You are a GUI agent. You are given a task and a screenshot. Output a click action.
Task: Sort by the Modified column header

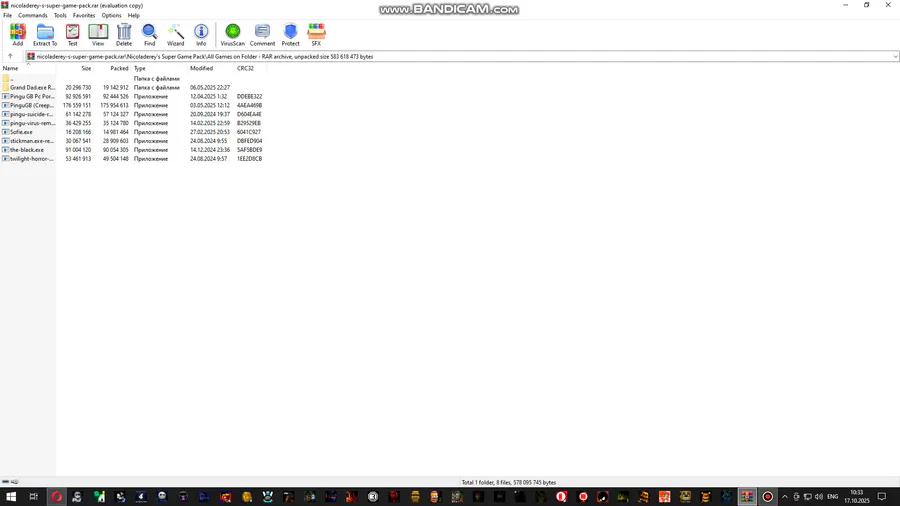coord(211,68)
